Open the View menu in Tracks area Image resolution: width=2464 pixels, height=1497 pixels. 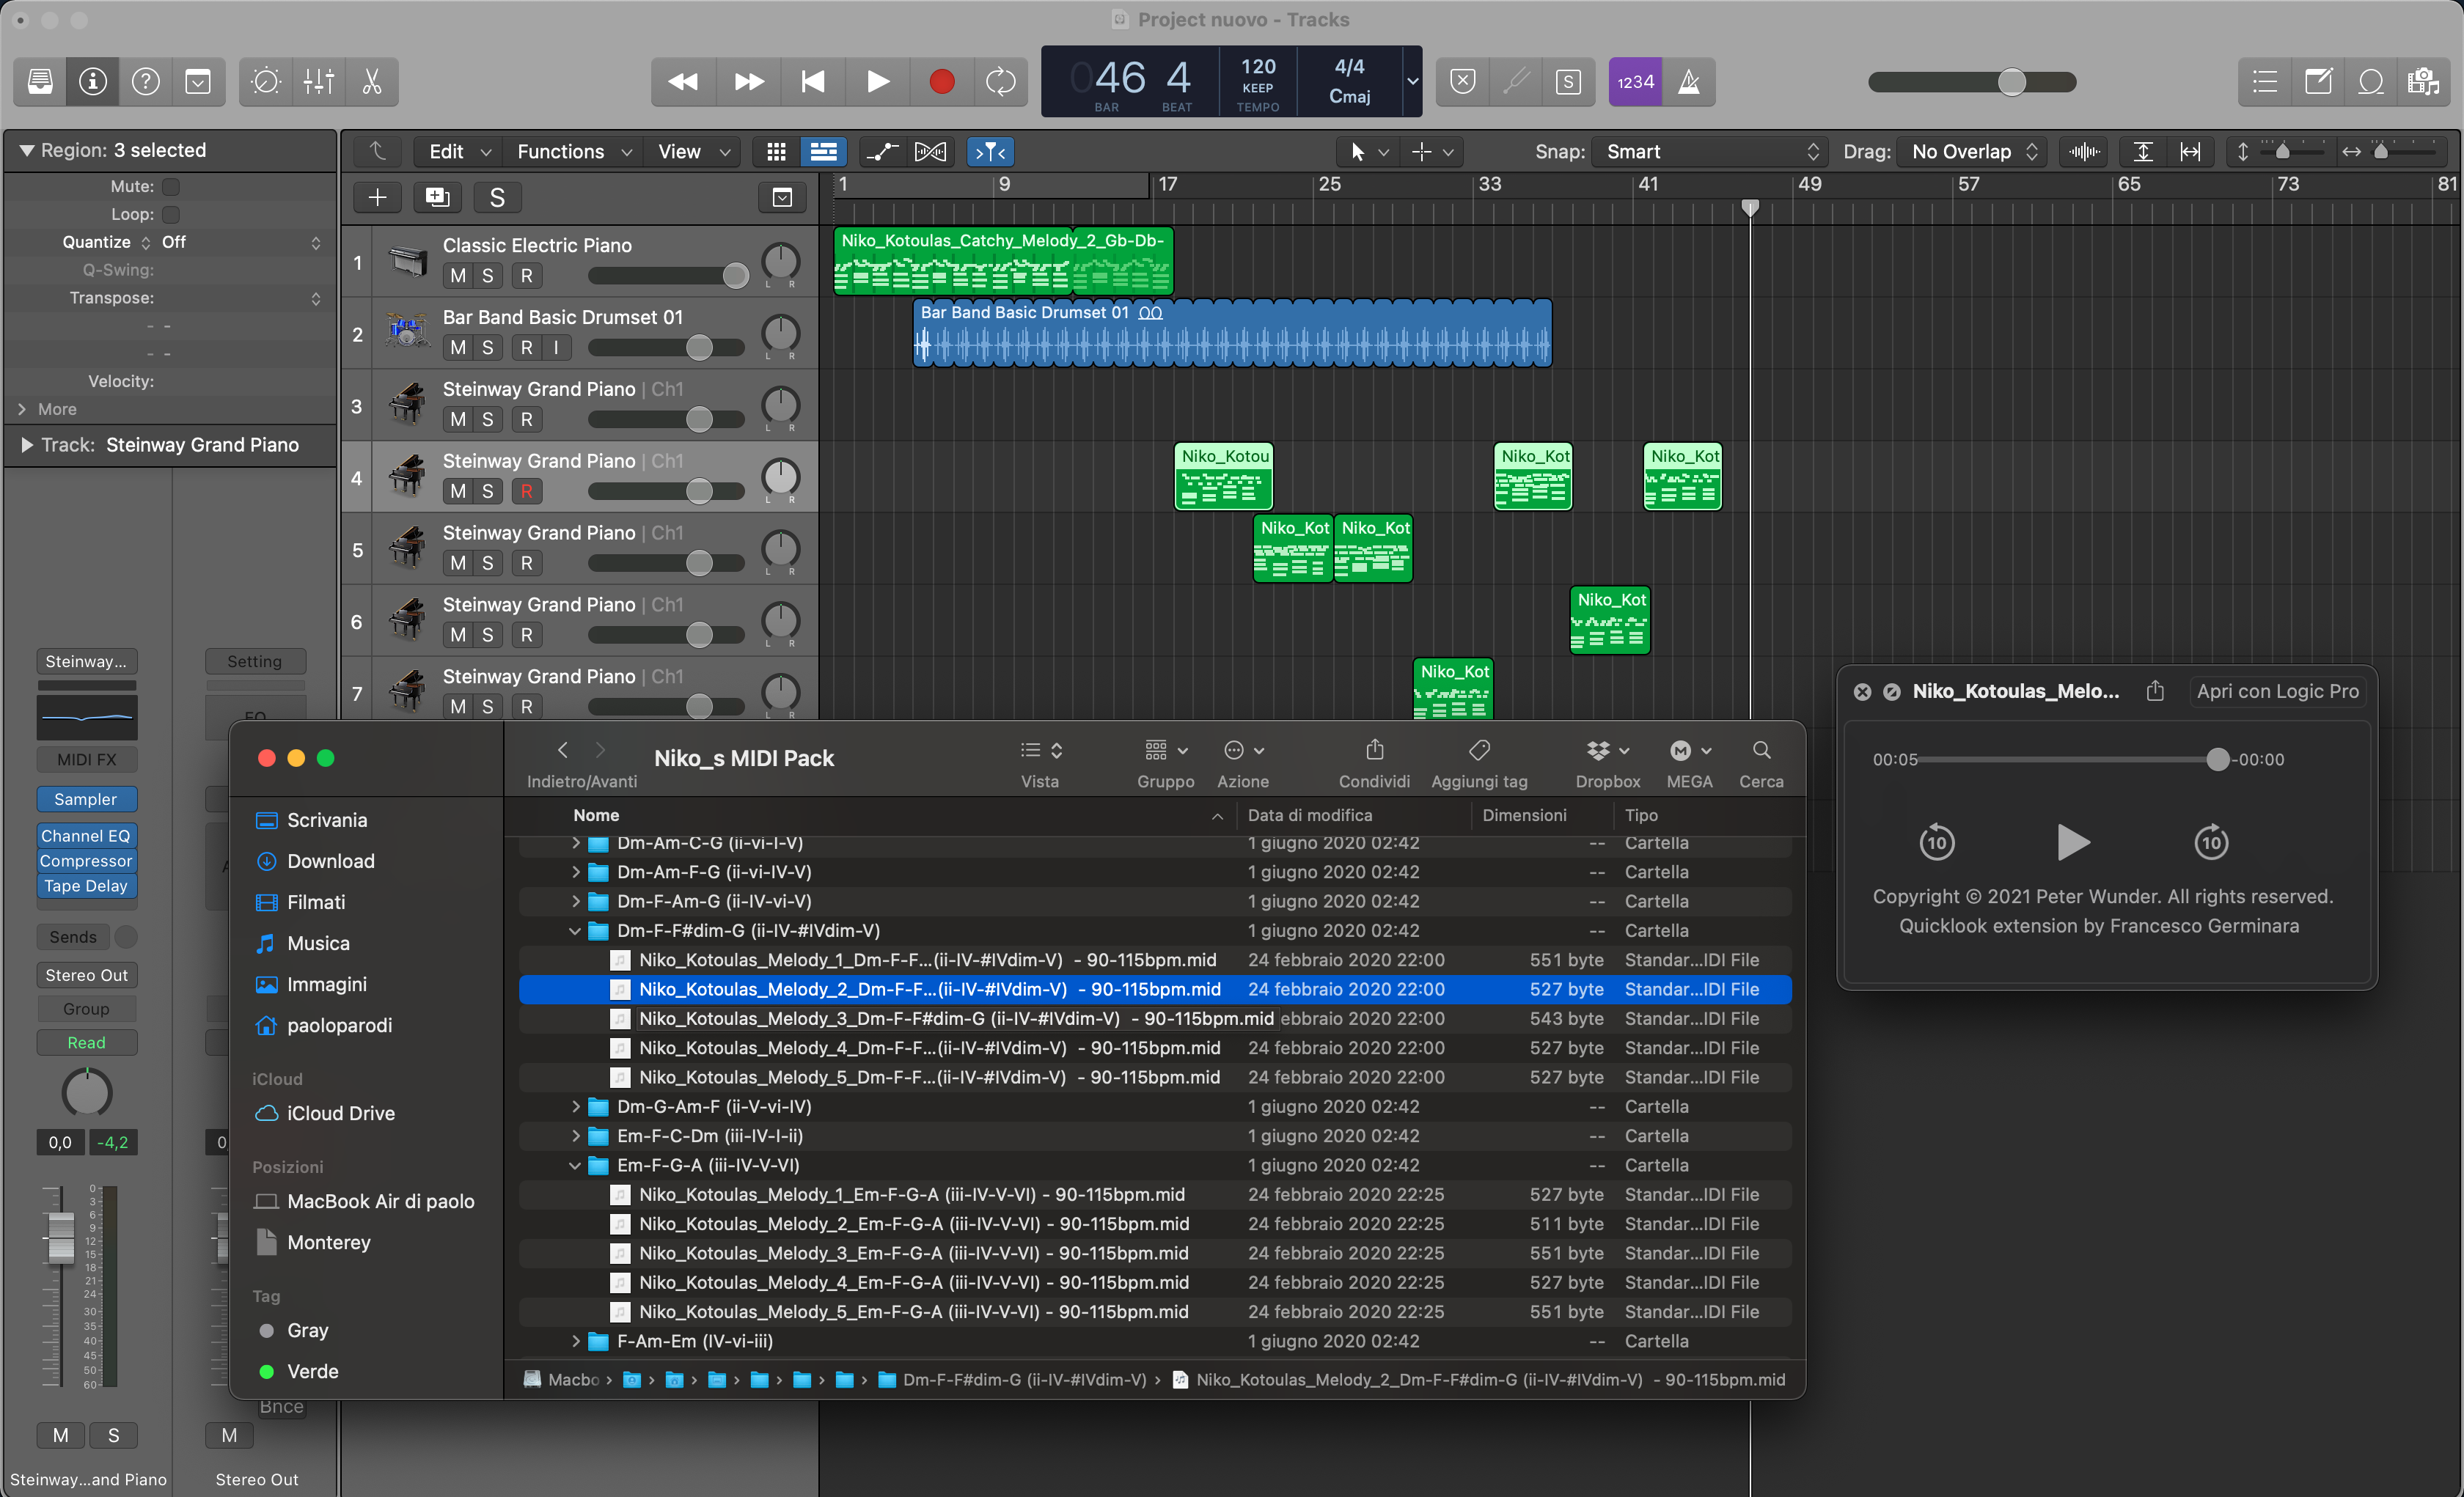(x=692, y=152)
